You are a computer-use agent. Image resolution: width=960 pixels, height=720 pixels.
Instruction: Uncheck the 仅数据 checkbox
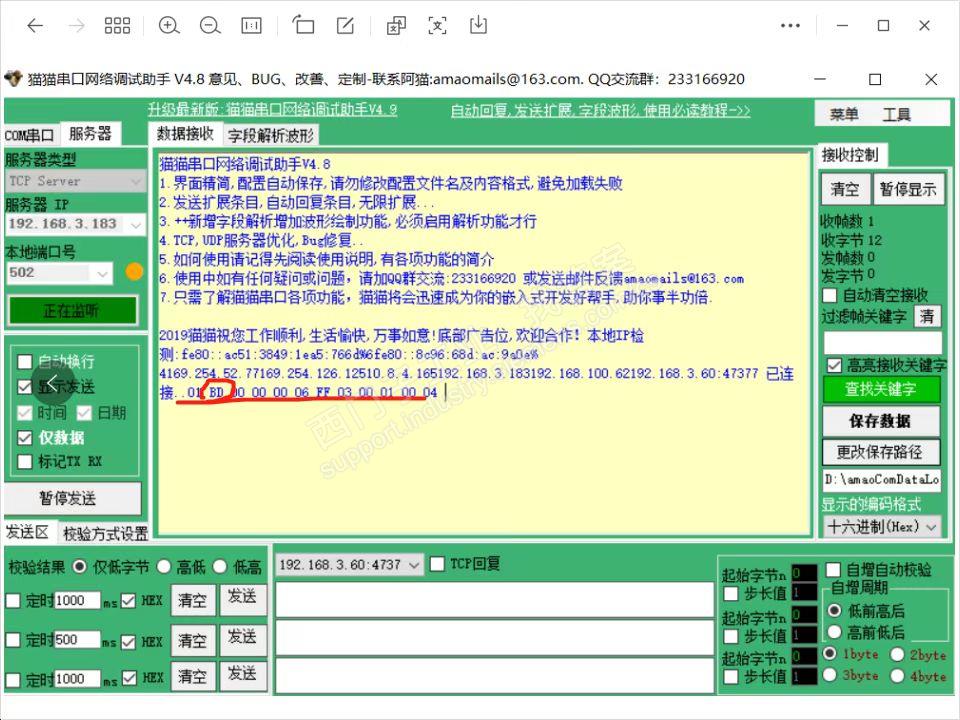click(x=24, y=438)
